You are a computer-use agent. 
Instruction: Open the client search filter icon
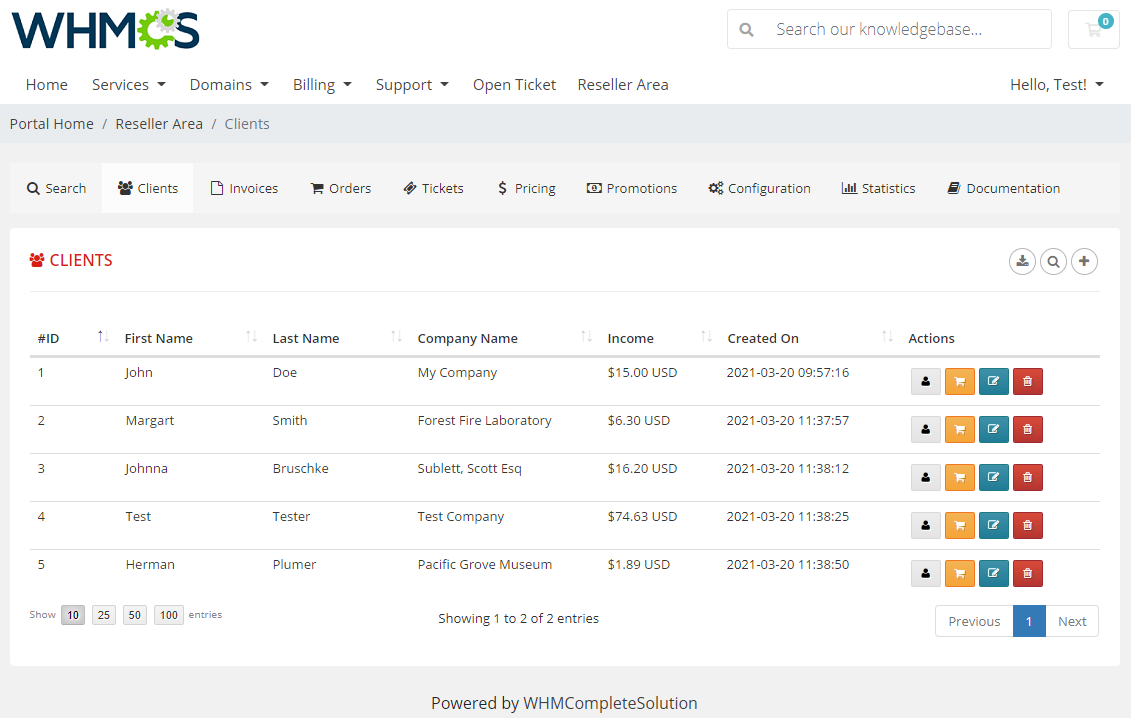click(1053, 261)
